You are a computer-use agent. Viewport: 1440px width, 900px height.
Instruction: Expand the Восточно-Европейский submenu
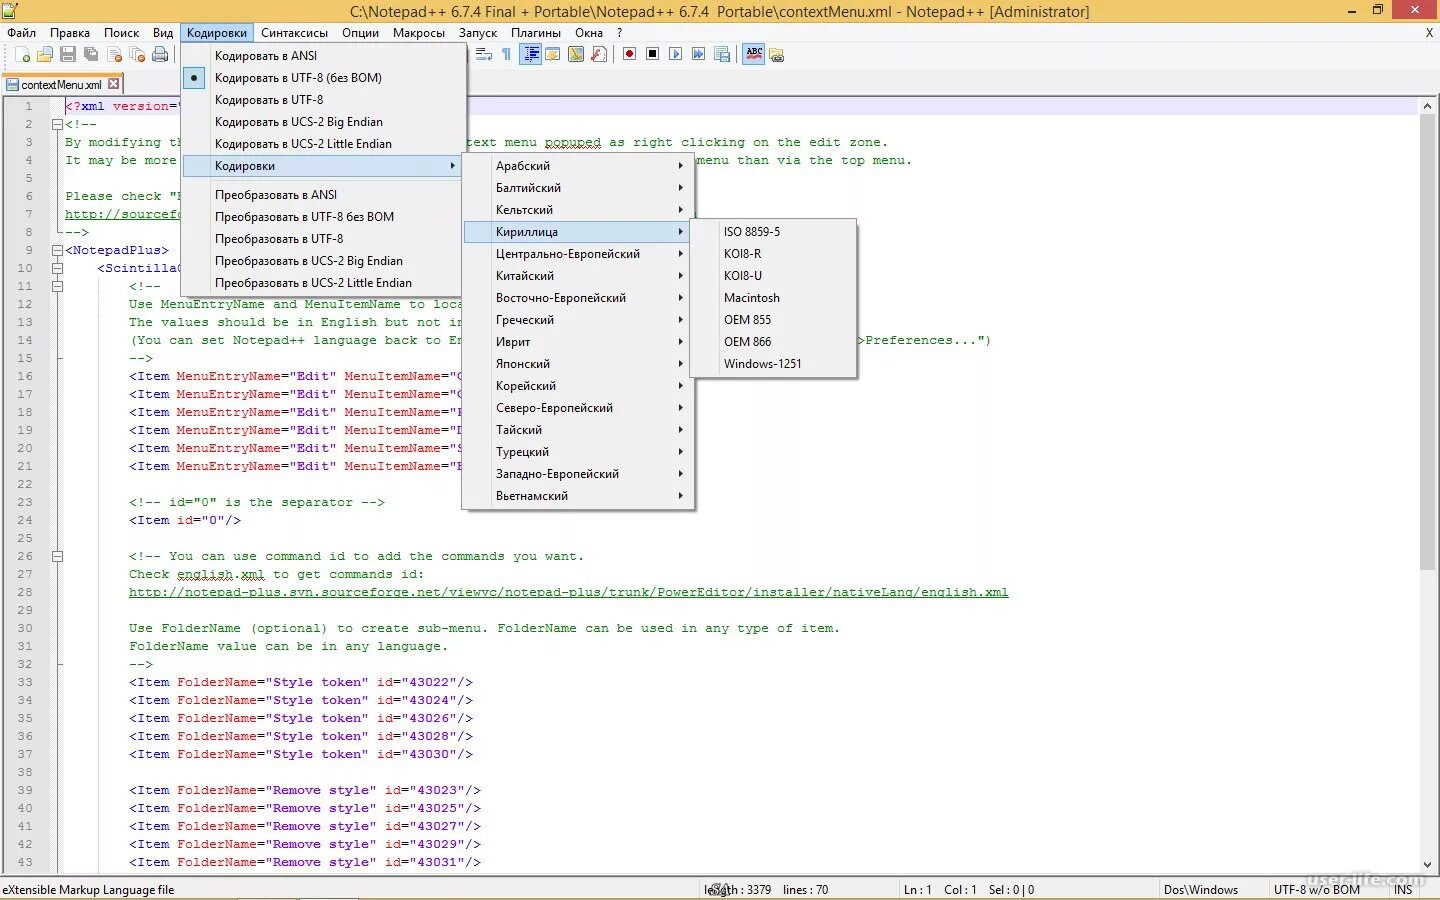578,298
